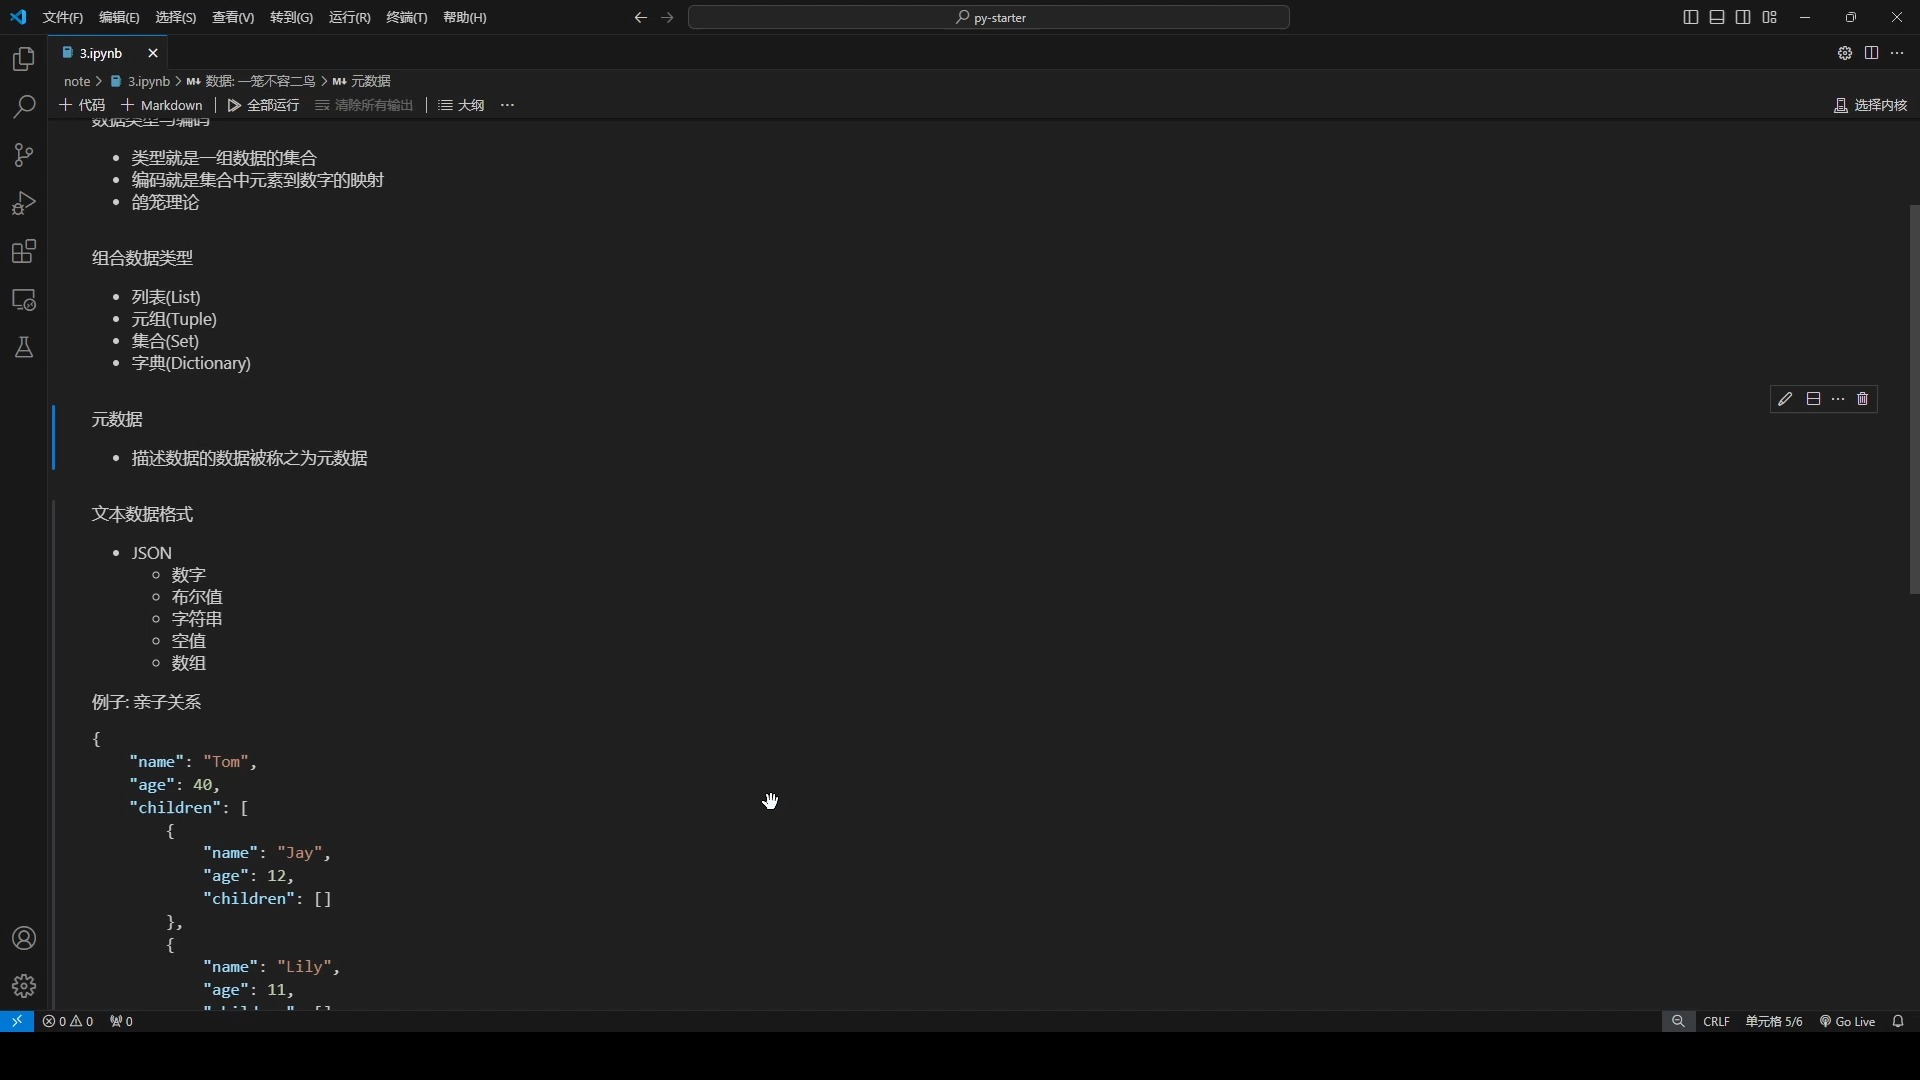
Task: Click the remote window indicator in status bar
Action: pos(17,1021)
